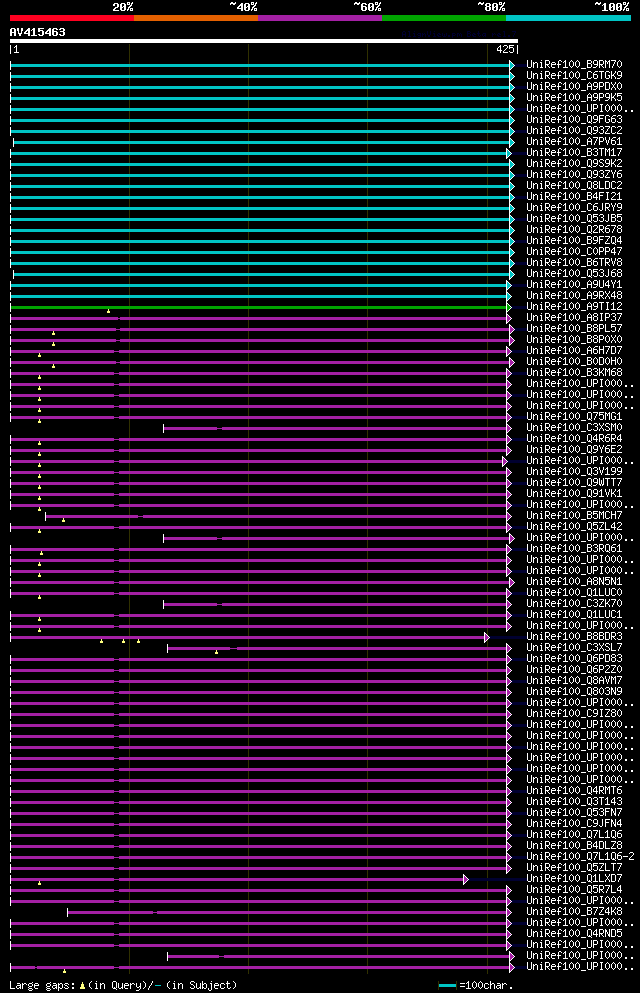Screen dimensions: 640x993
Task: Open the UniRef100_A8IP37 hit
Action: pyautogui.click(x=574, y=317)
